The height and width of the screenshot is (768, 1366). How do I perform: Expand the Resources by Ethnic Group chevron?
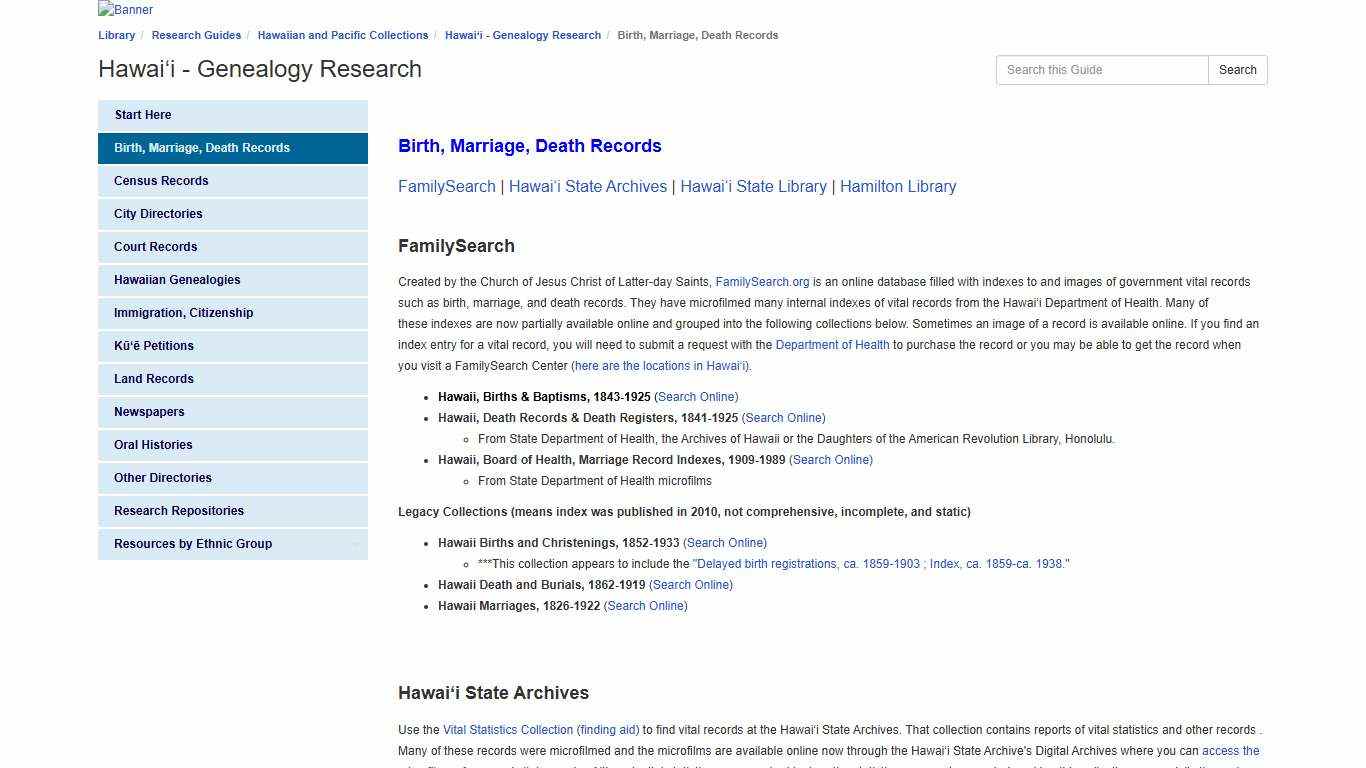355,544
